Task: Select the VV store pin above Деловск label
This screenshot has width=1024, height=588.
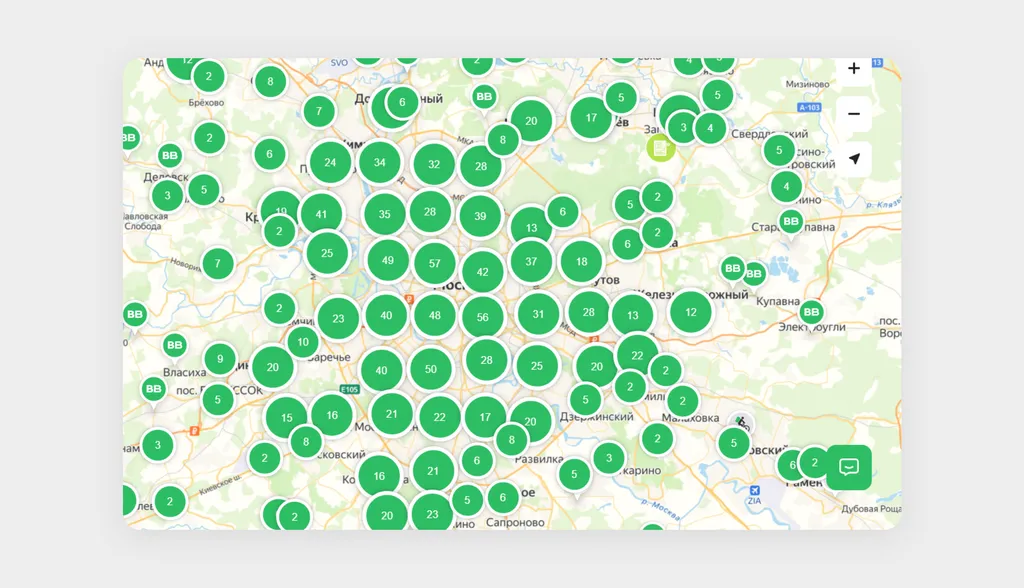Action: pos(170,155)
